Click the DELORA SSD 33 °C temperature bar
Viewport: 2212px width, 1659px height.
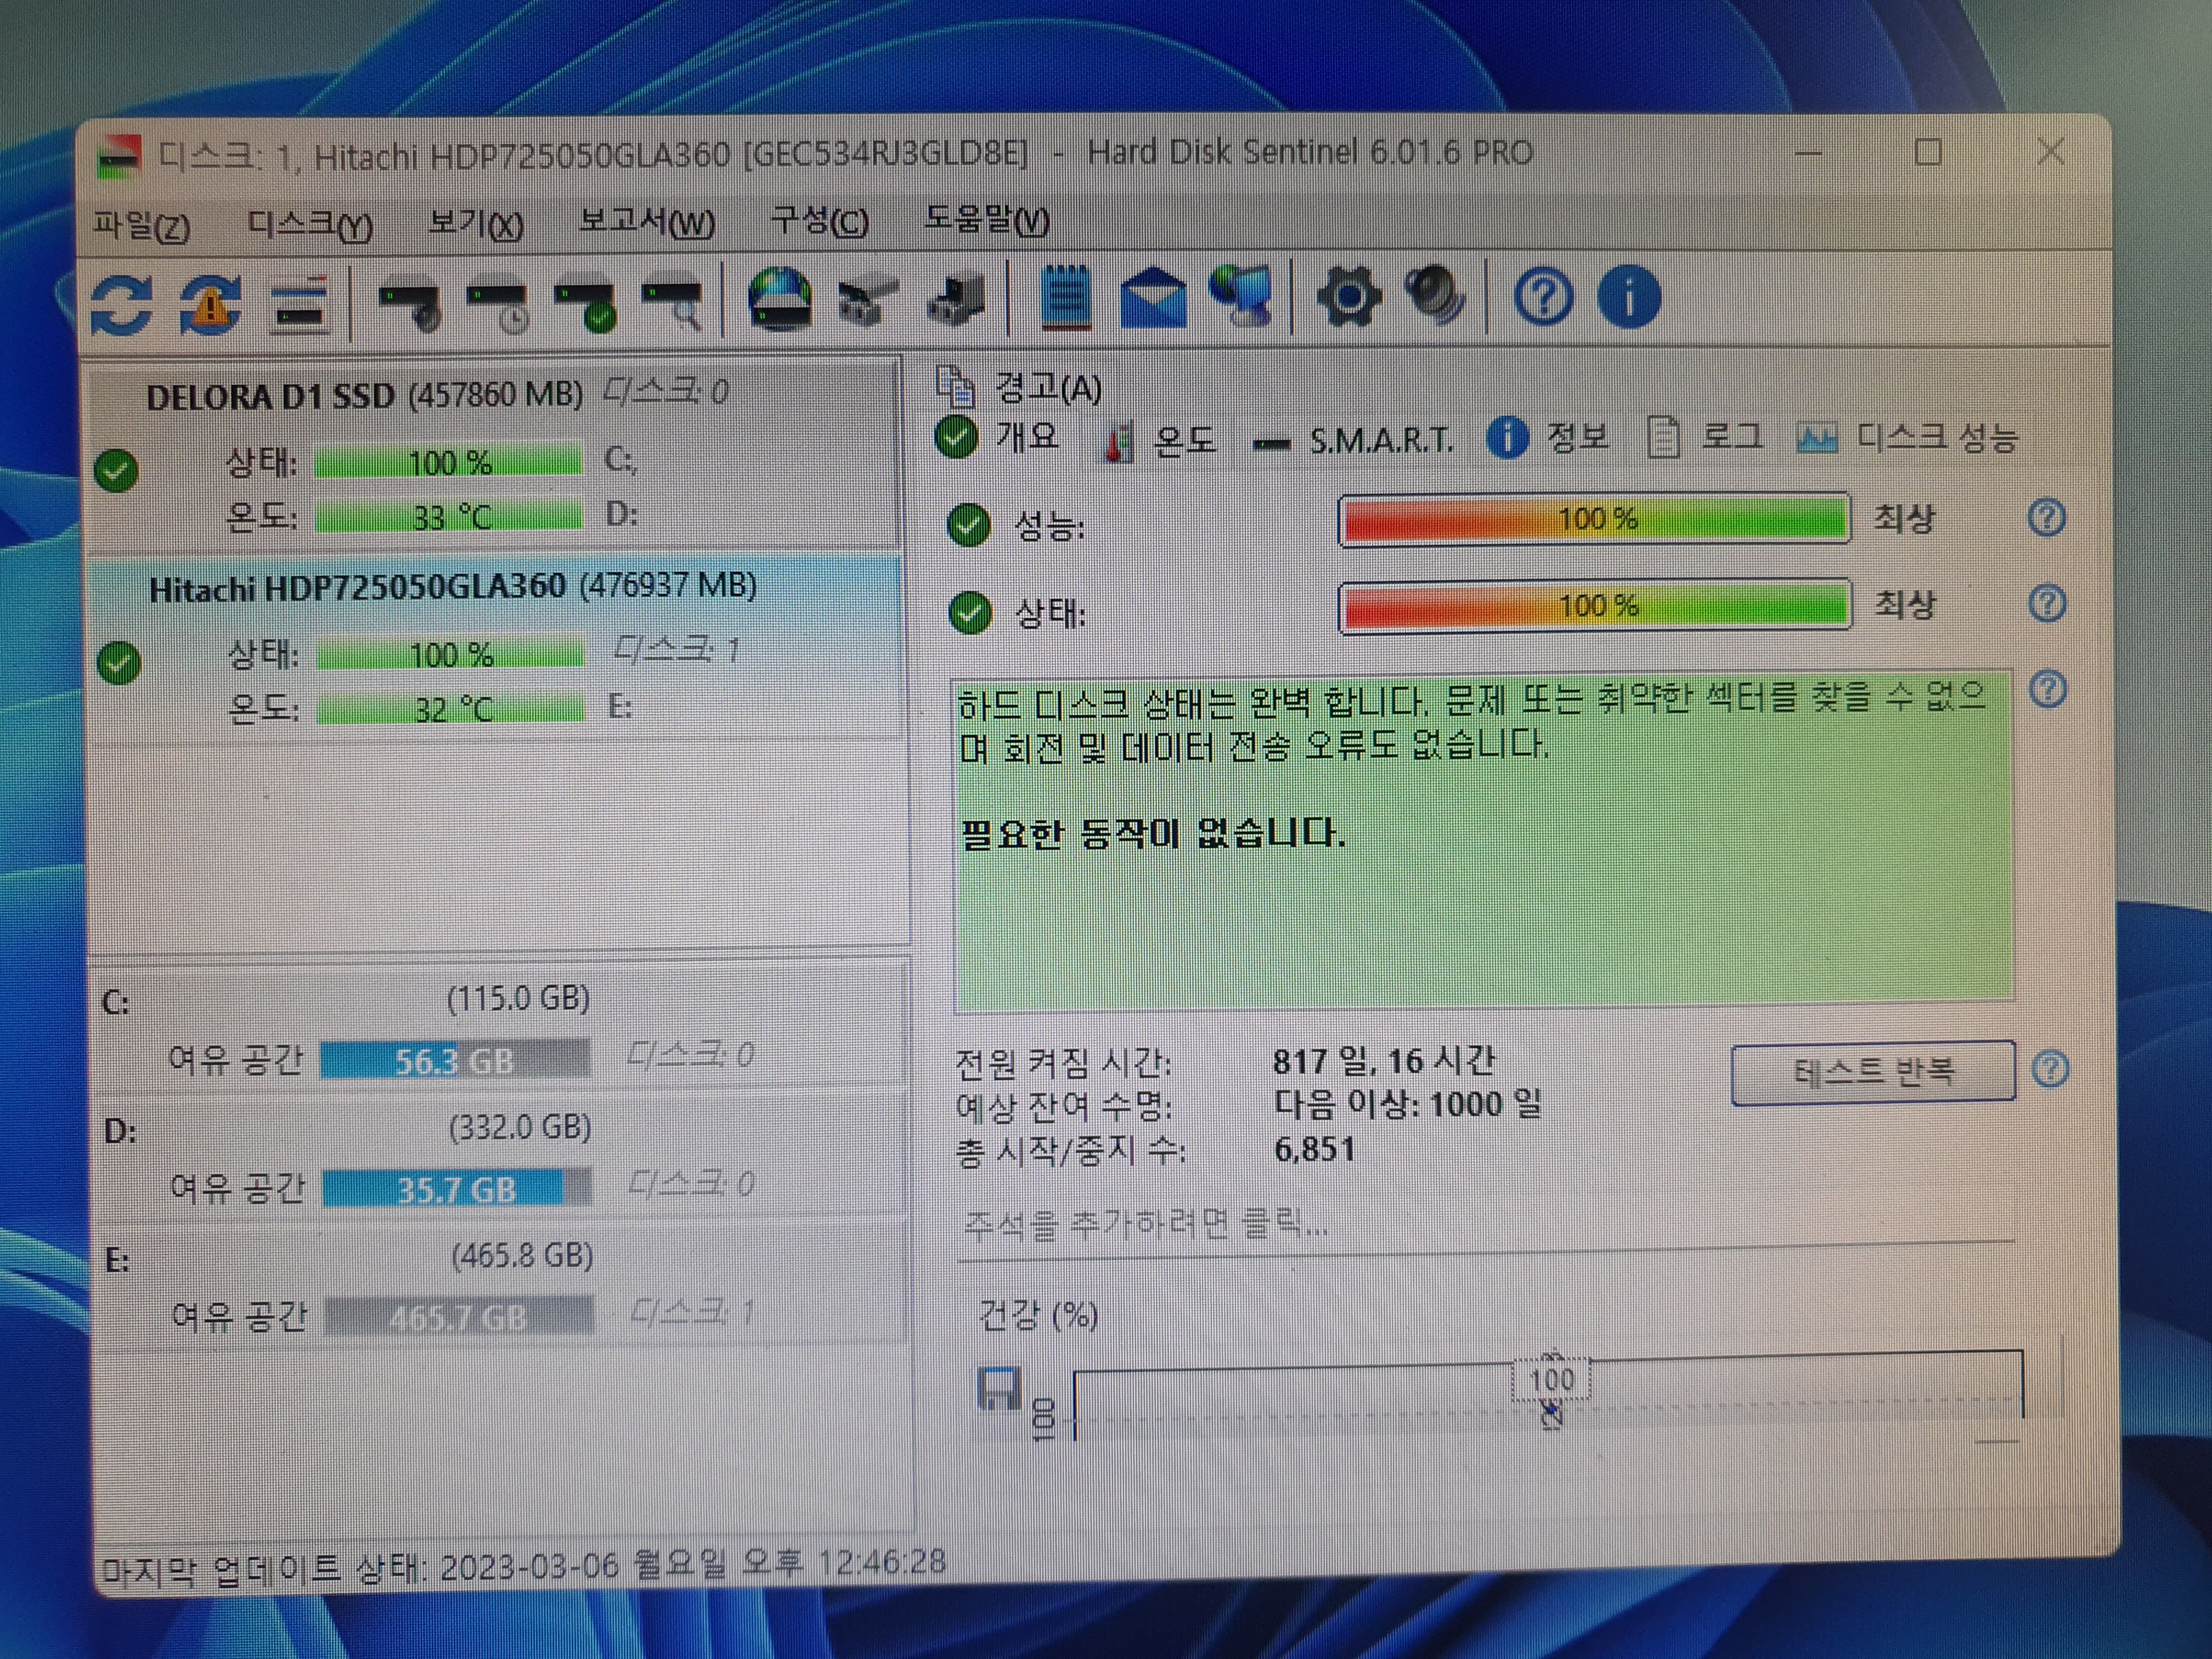[x=449, y=517]
